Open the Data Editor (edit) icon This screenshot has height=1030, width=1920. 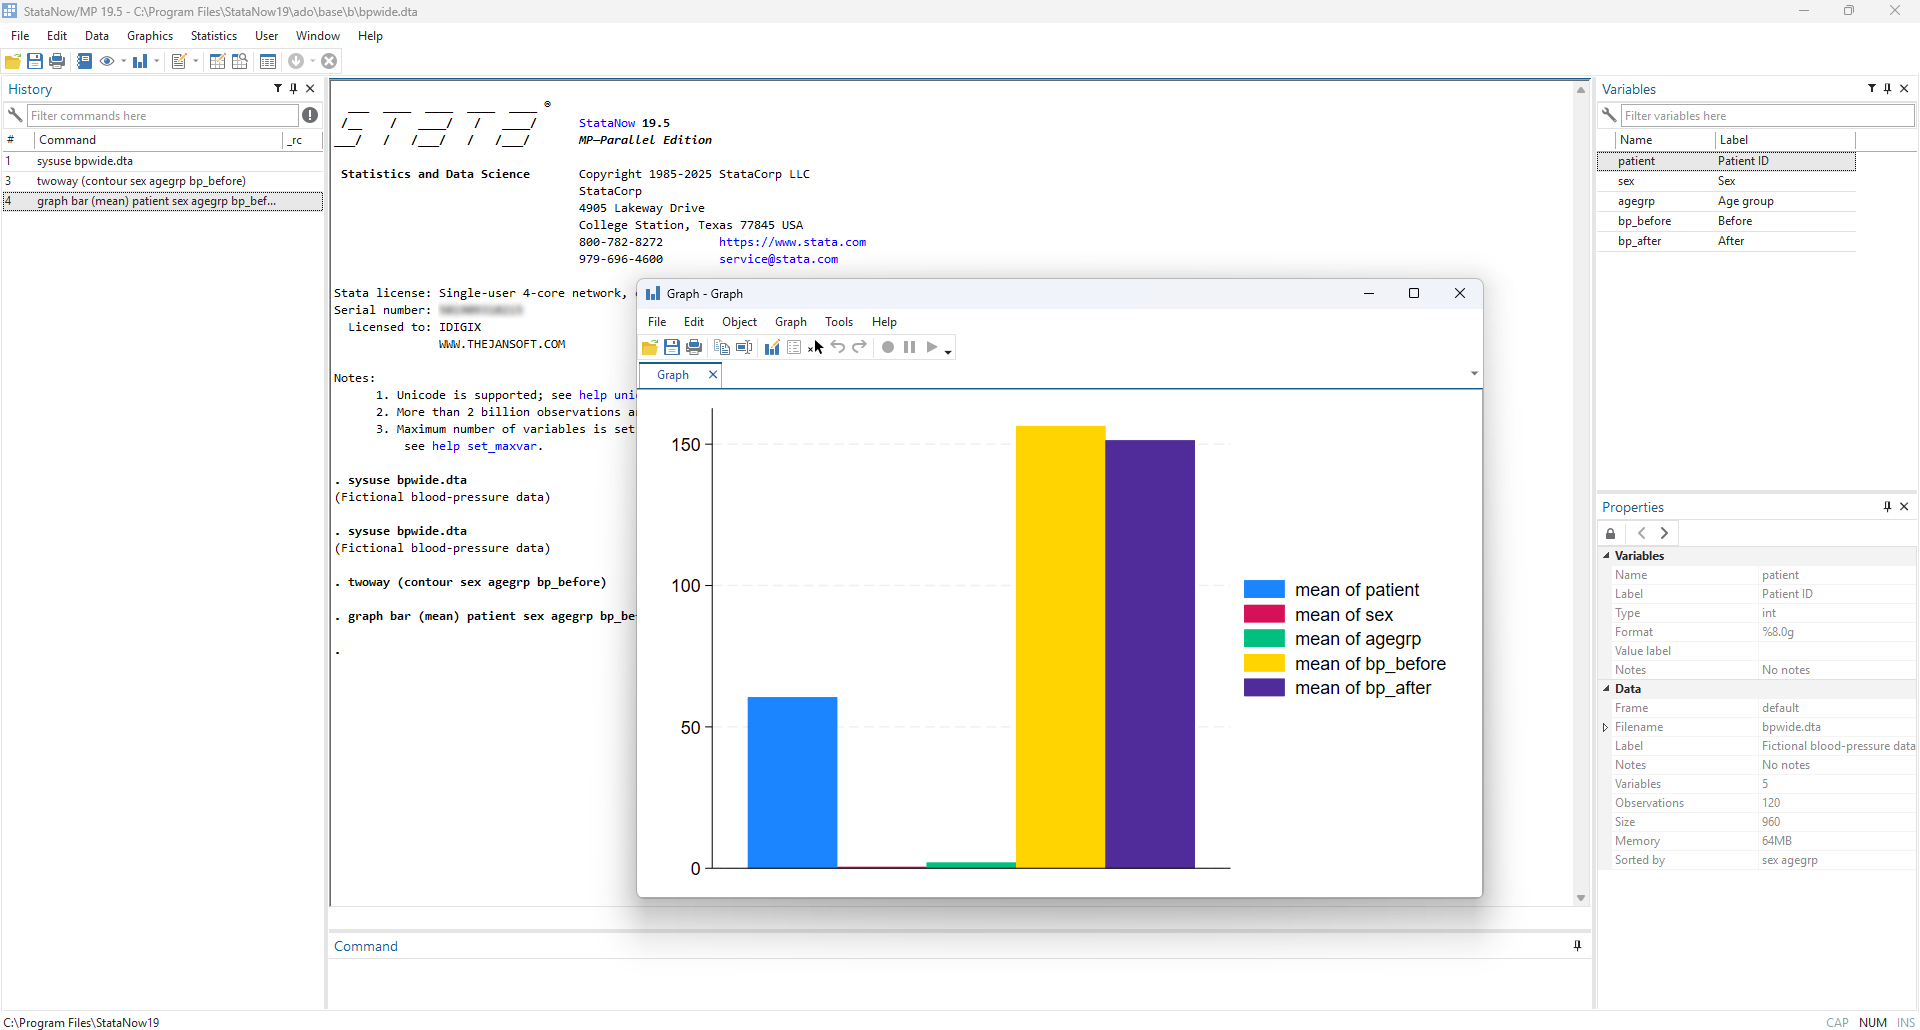(x=217, y=62)
